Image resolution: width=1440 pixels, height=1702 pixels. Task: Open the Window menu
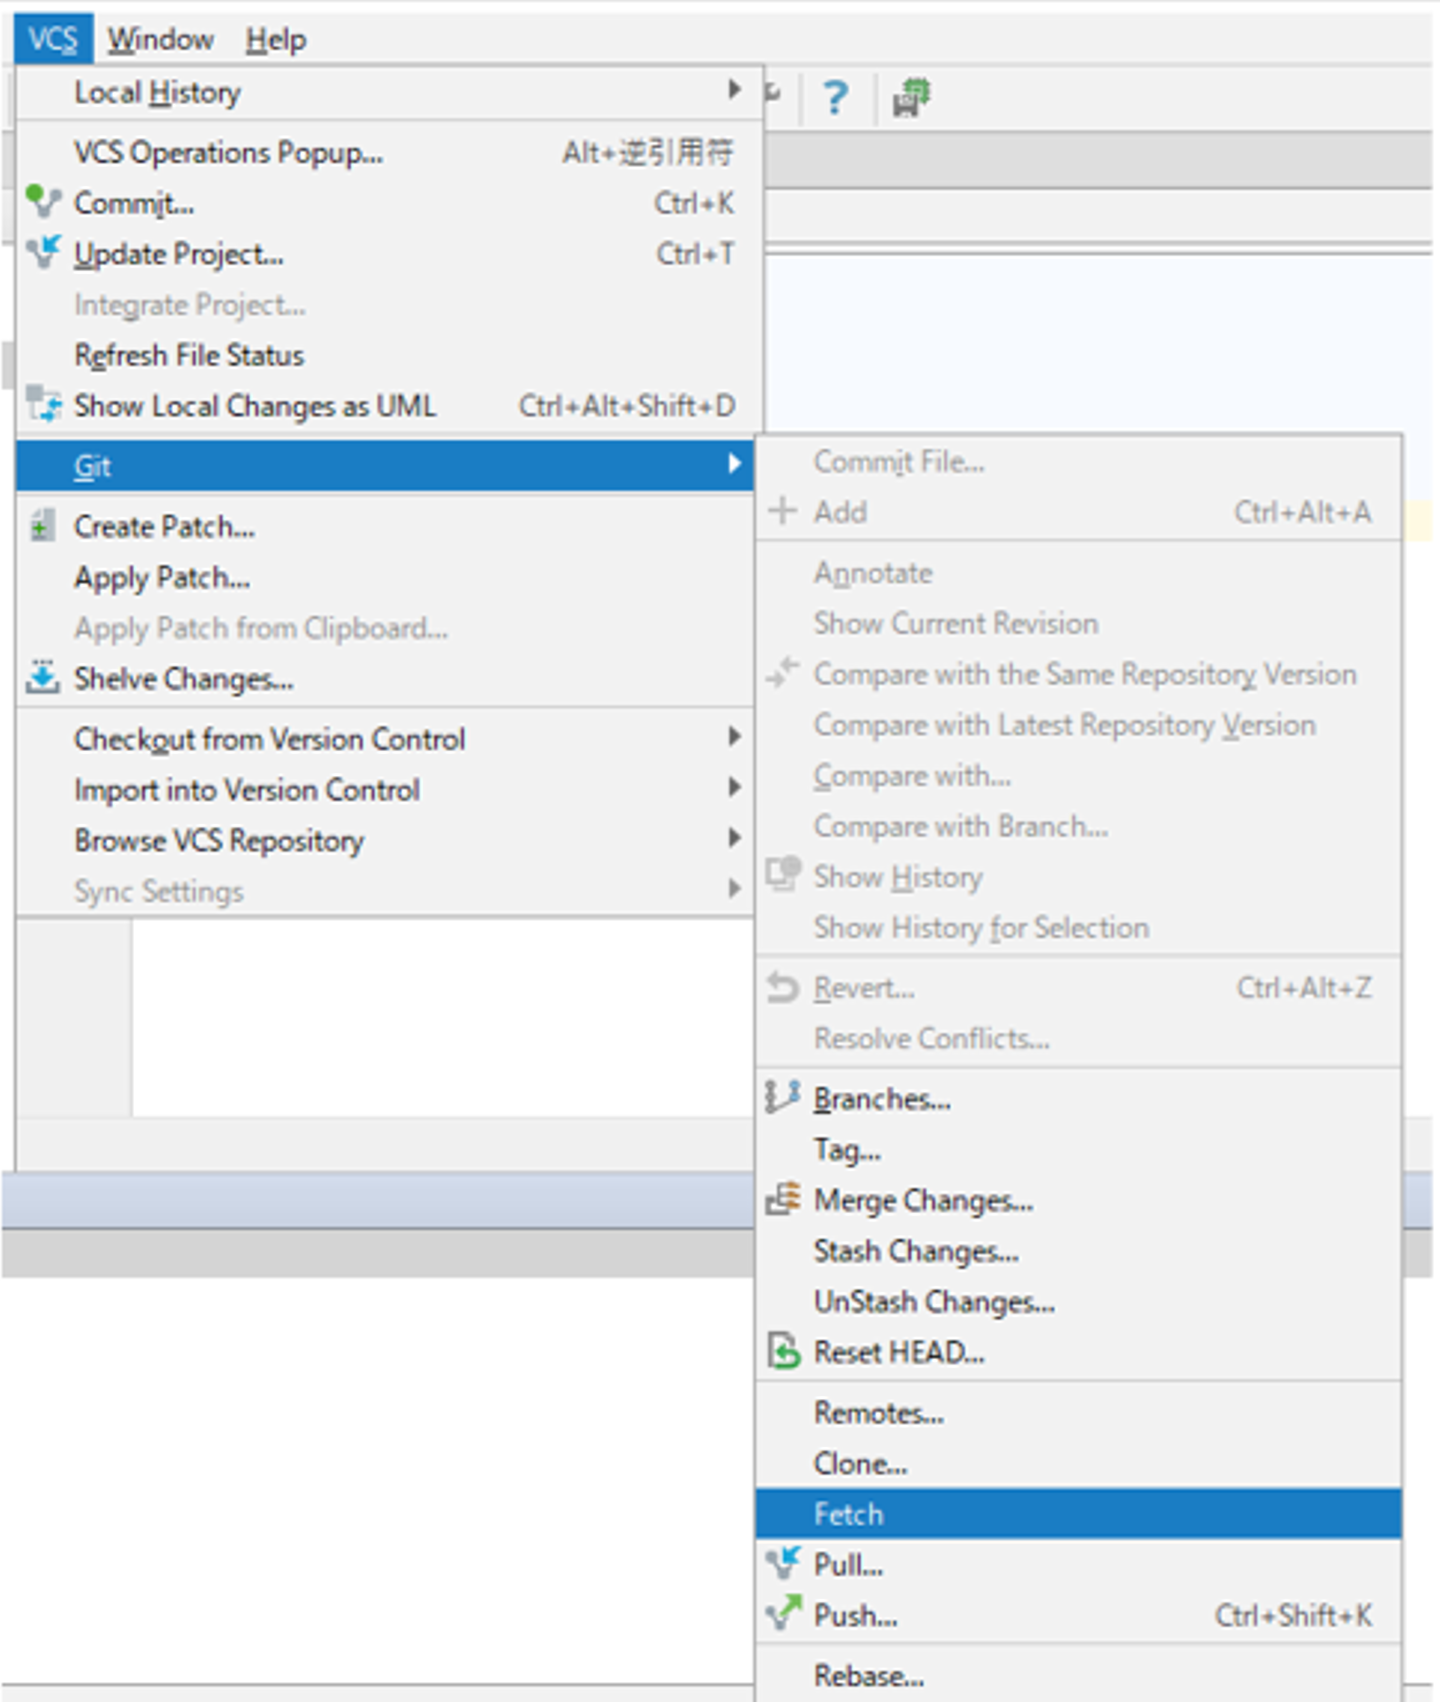click(160, 39)
